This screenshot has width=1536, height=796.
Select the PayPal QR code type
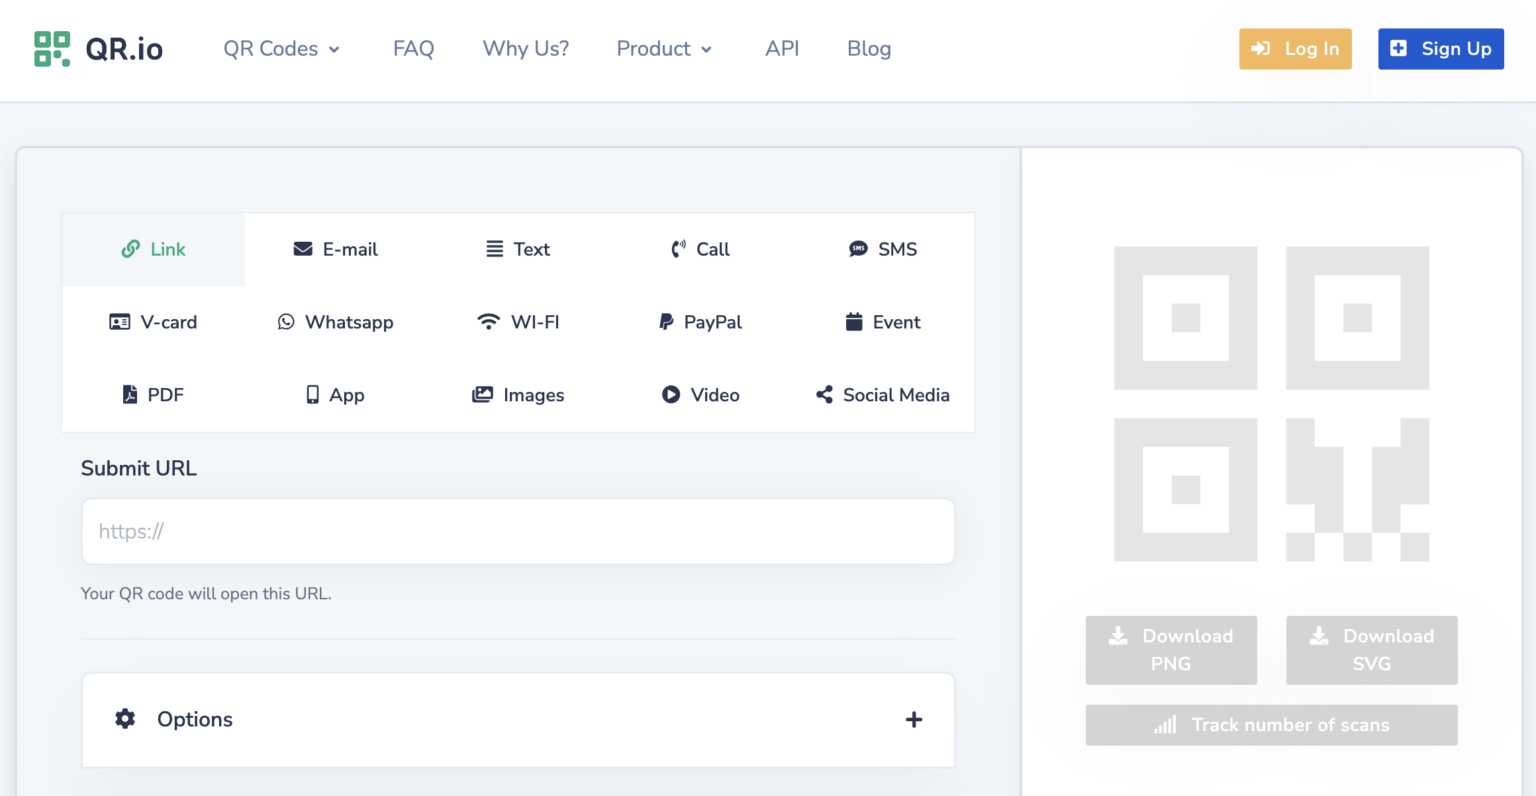click(700, 322)
